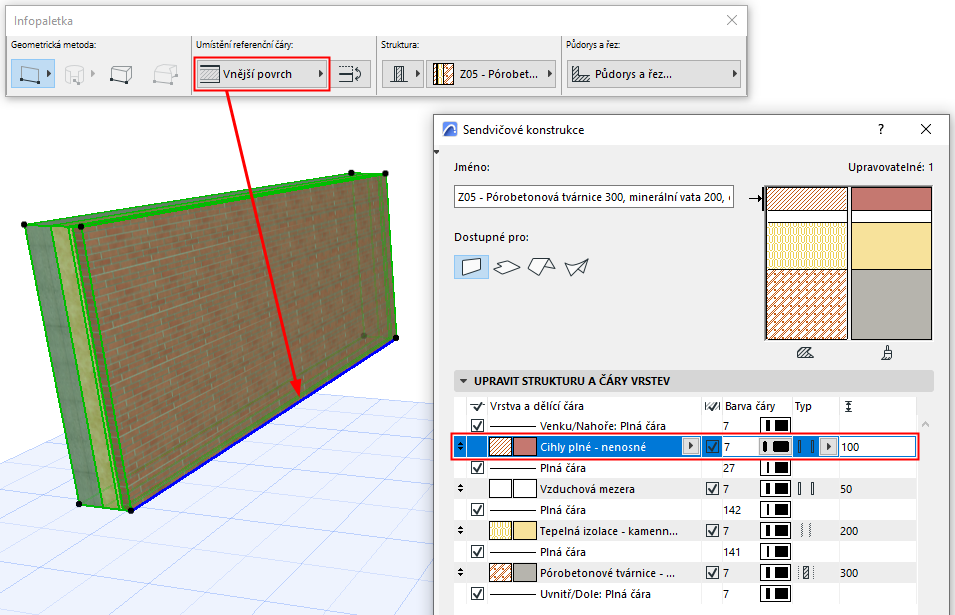Click the Vrstva a dělící čára column header

pyautogui.click(x=537, y=406)
